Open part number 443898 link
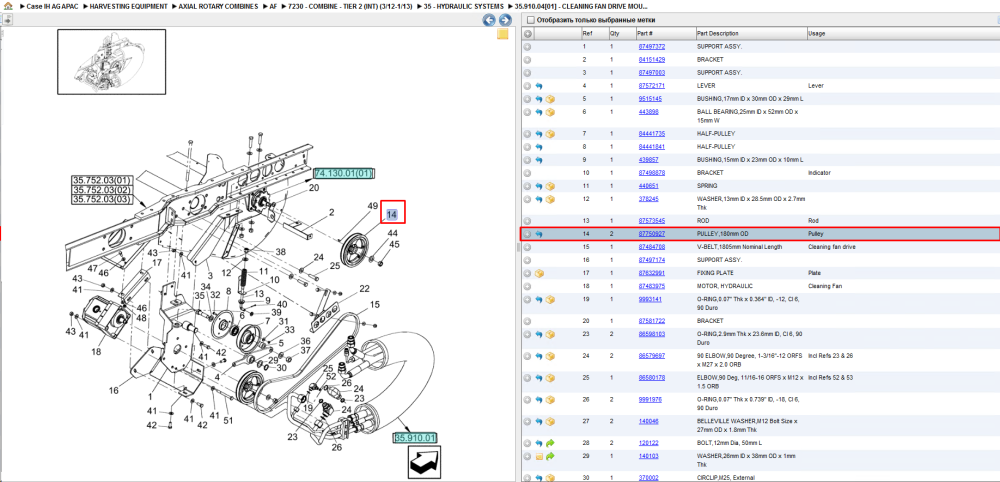The width and height of the screenshot is (1000, 482). pos(649,112)
